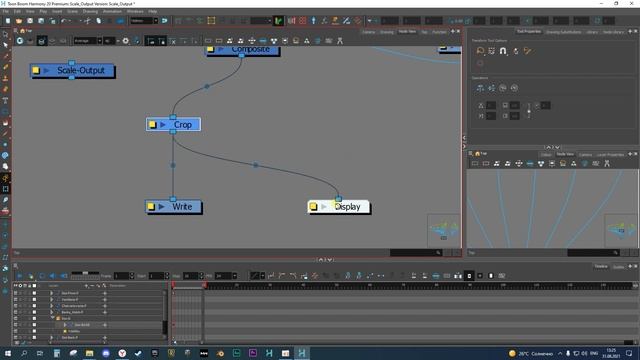
Task: Open the Edit menu
Action: [x=17, y=11]
